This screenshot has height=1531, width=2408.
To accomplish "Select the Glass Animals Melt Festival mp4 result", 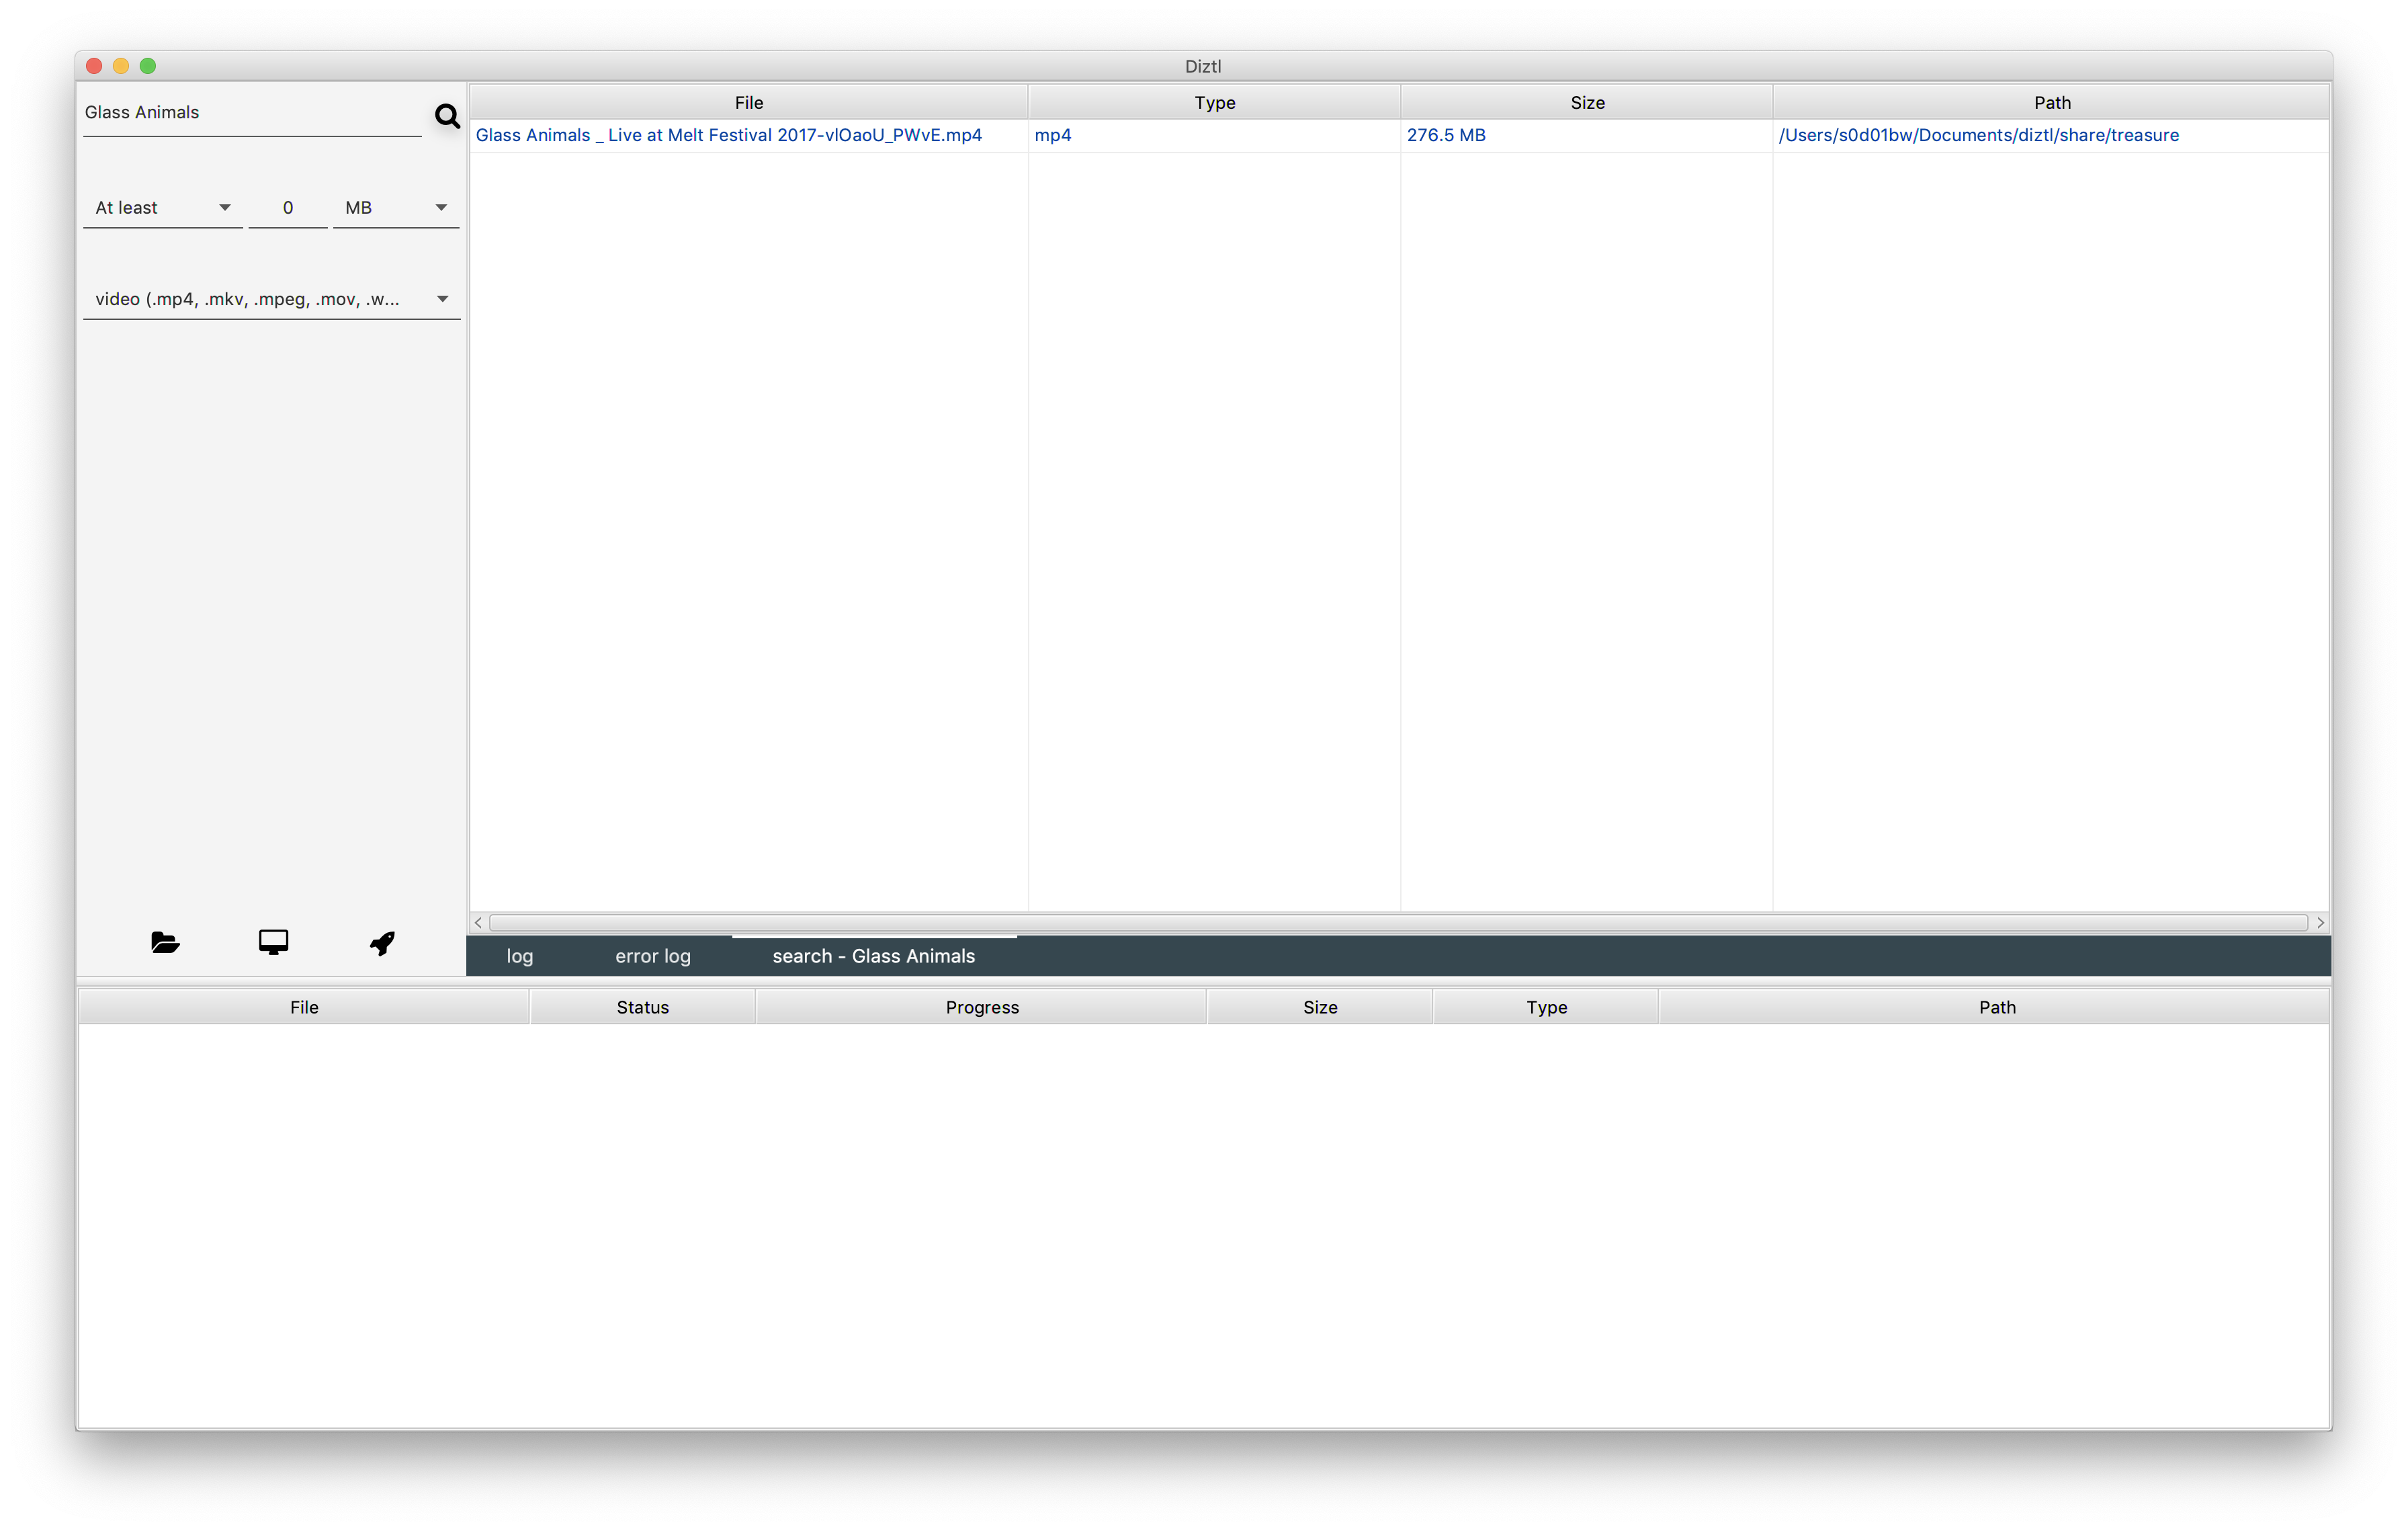I will click(728, 135).
